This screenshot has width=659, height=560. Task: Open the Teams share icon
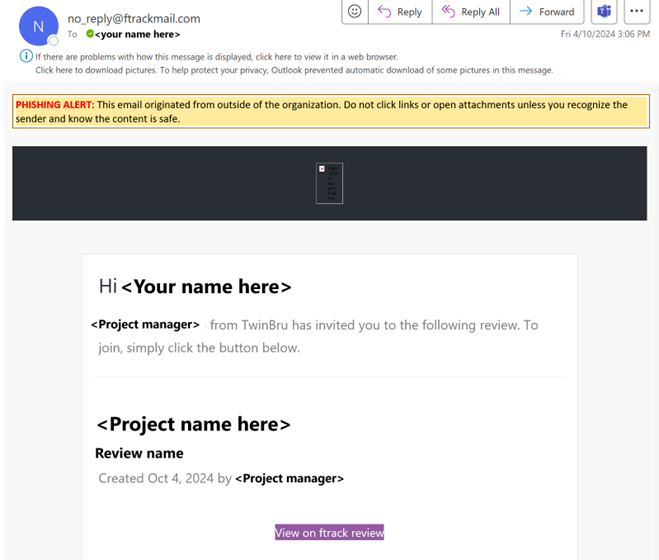pyautogui.click(x=604, y=11)
